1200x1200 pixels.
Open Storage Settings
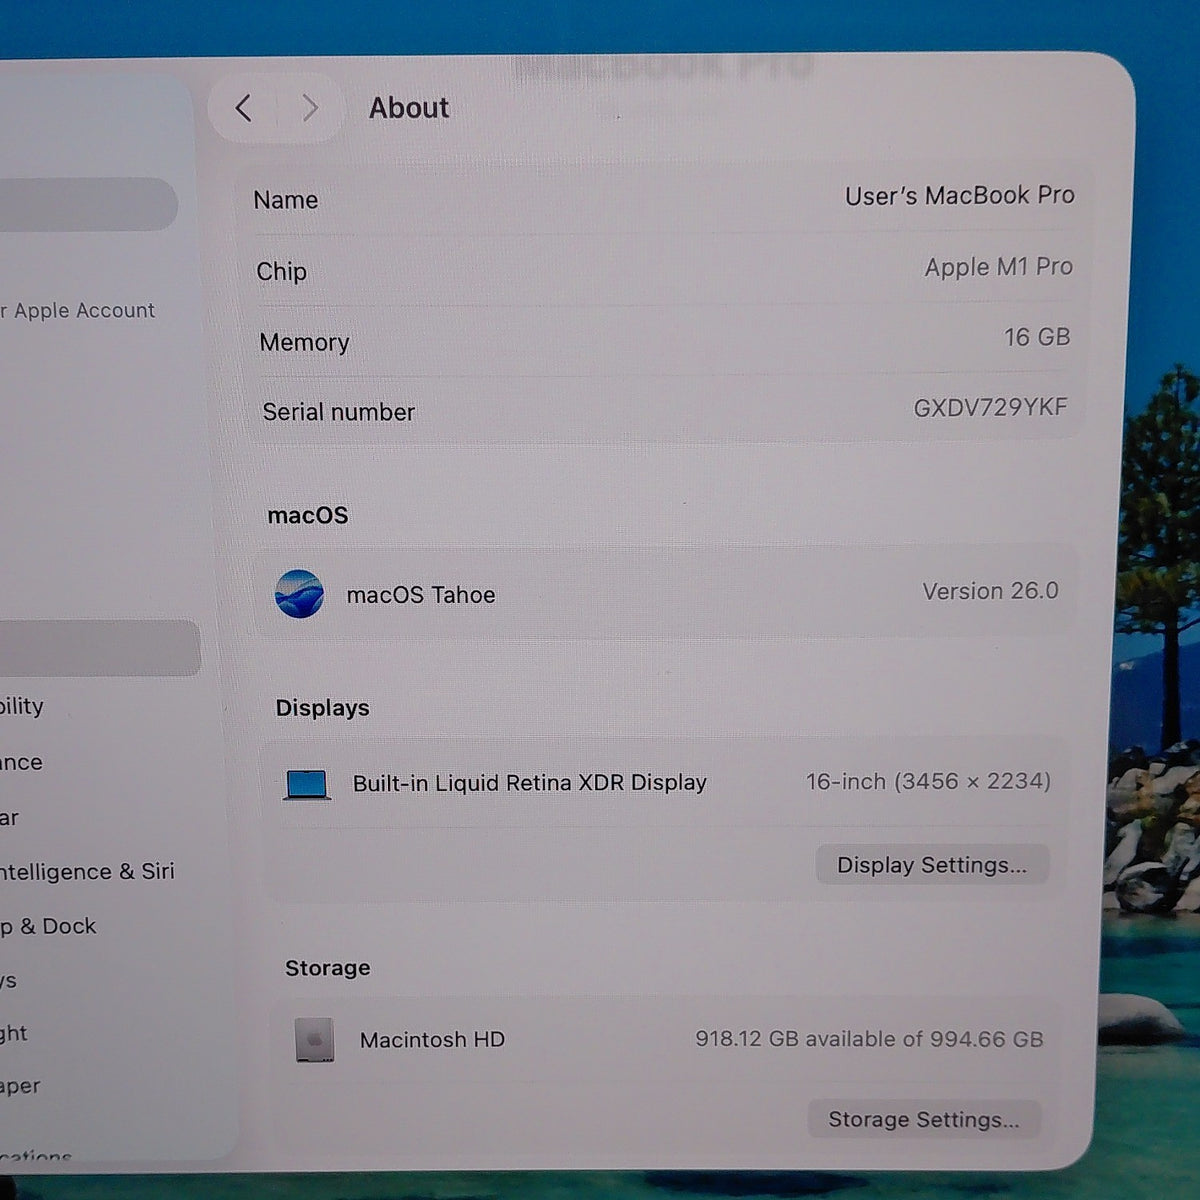pos(924,1119)
